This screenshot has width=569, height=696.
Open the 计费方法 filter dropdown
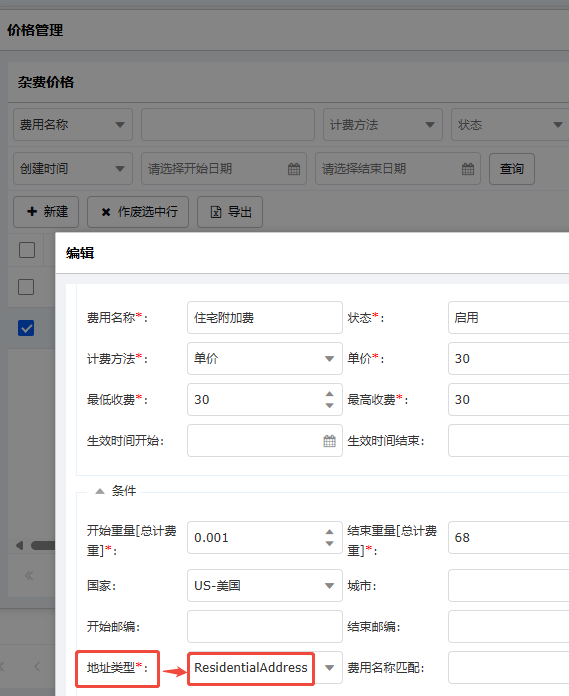click(383, 125)
